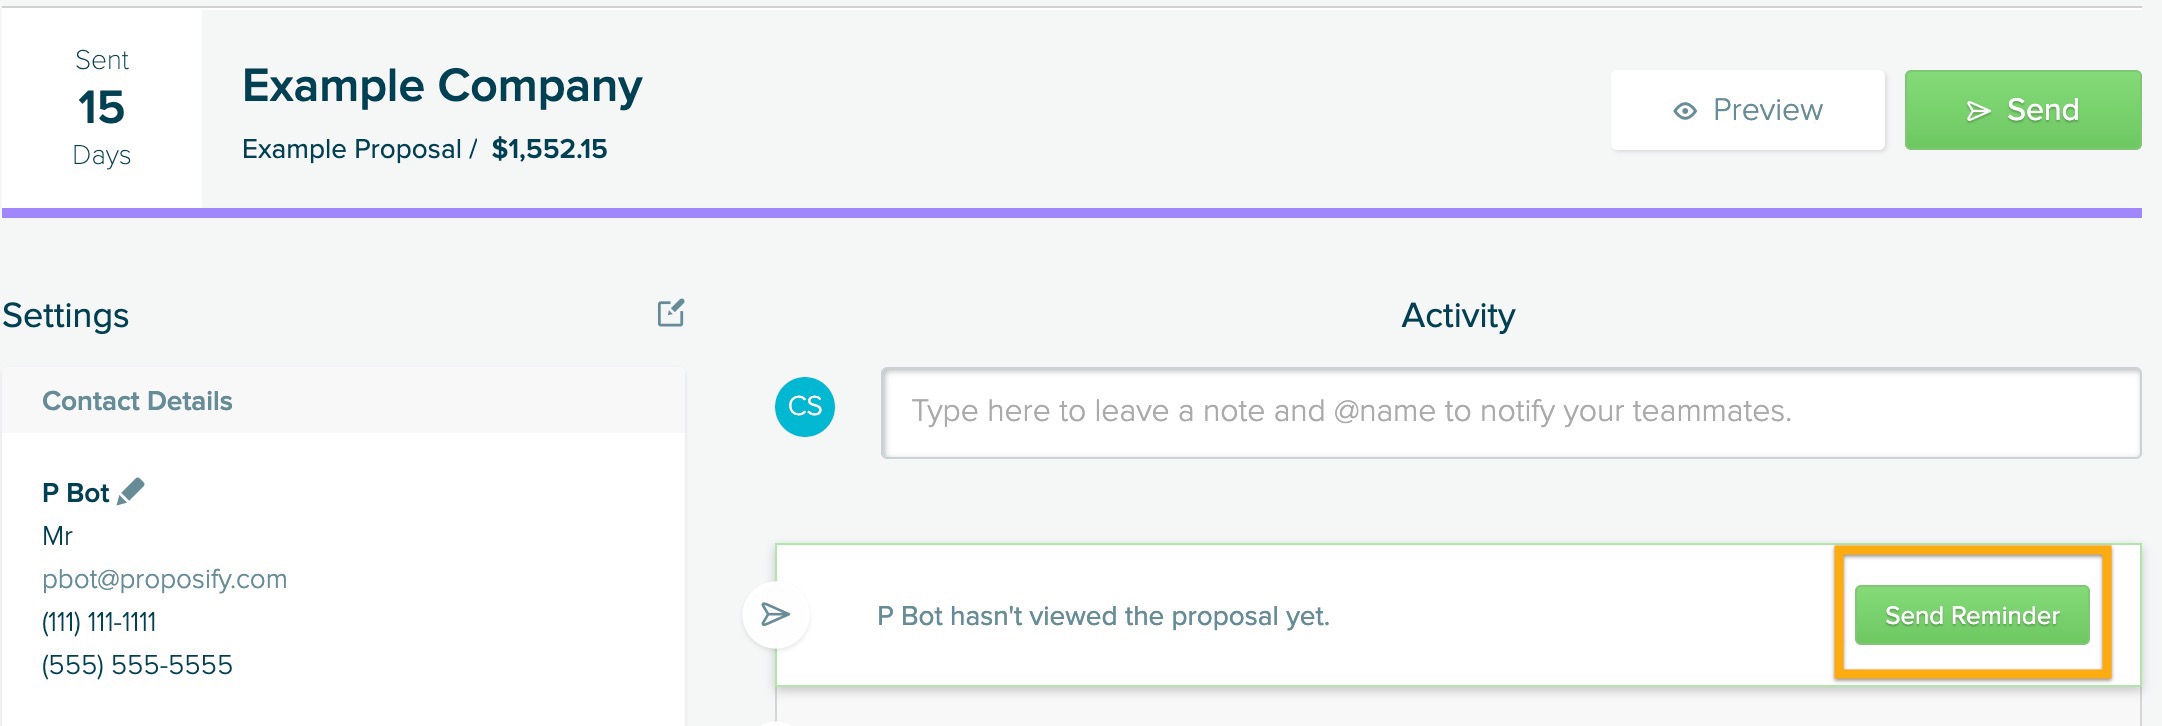Click the eye icon in Preview button

(1685, 111)
